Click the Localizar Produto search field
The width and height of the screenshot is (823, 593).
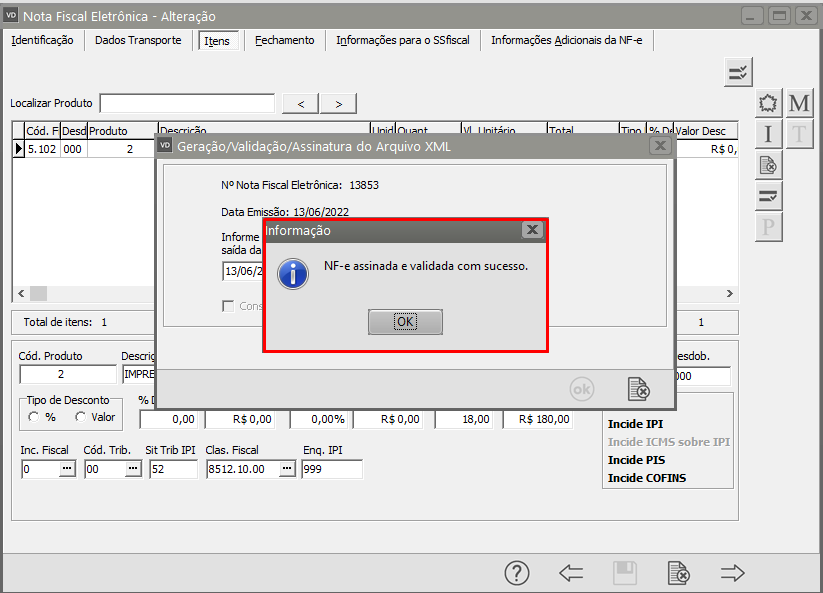[x=187, y=104]
